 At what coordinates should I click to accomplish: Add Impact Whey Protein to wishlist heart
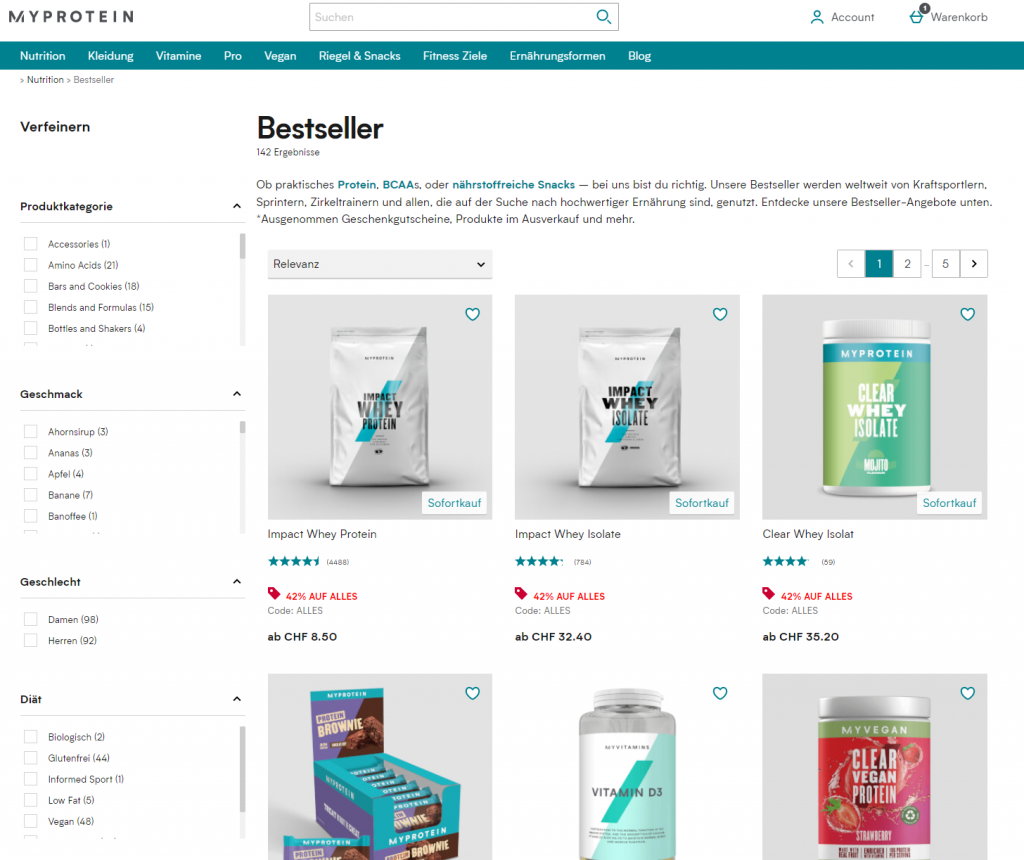(472, 314)
